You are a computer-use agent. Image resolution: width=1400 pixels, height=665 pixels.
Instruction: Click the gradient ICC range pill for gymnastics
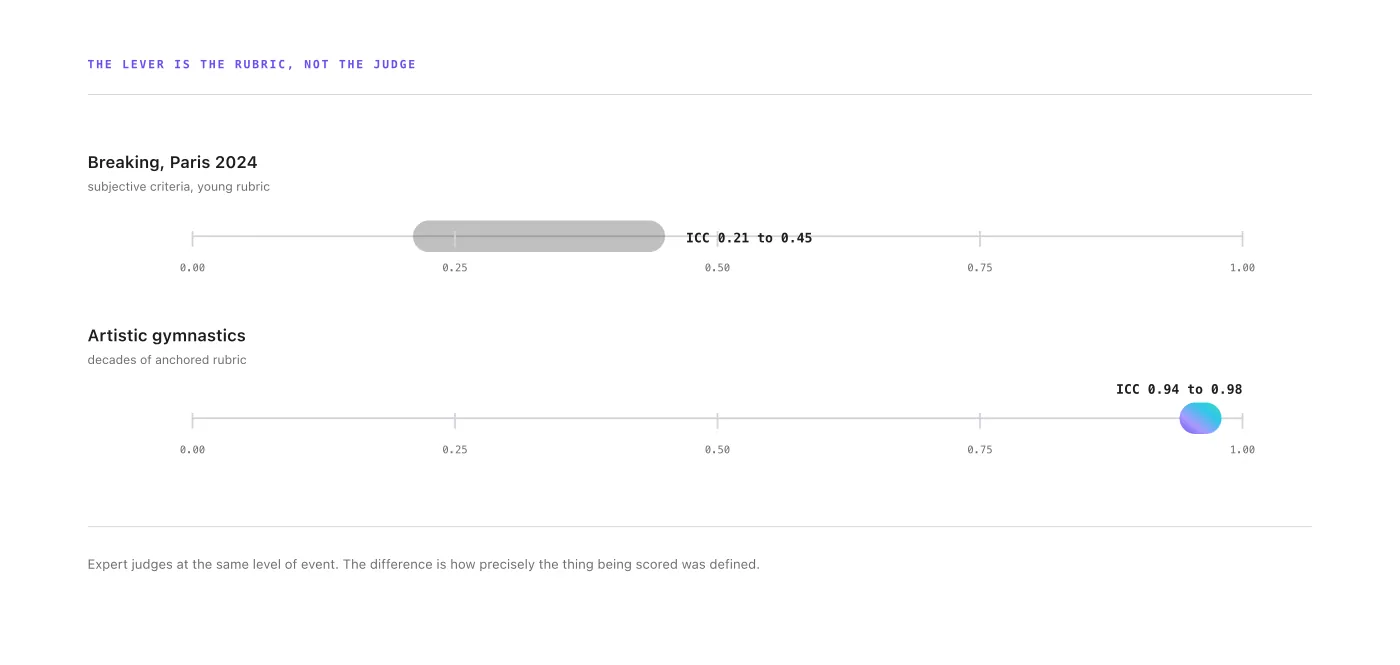pos(1200,418)
